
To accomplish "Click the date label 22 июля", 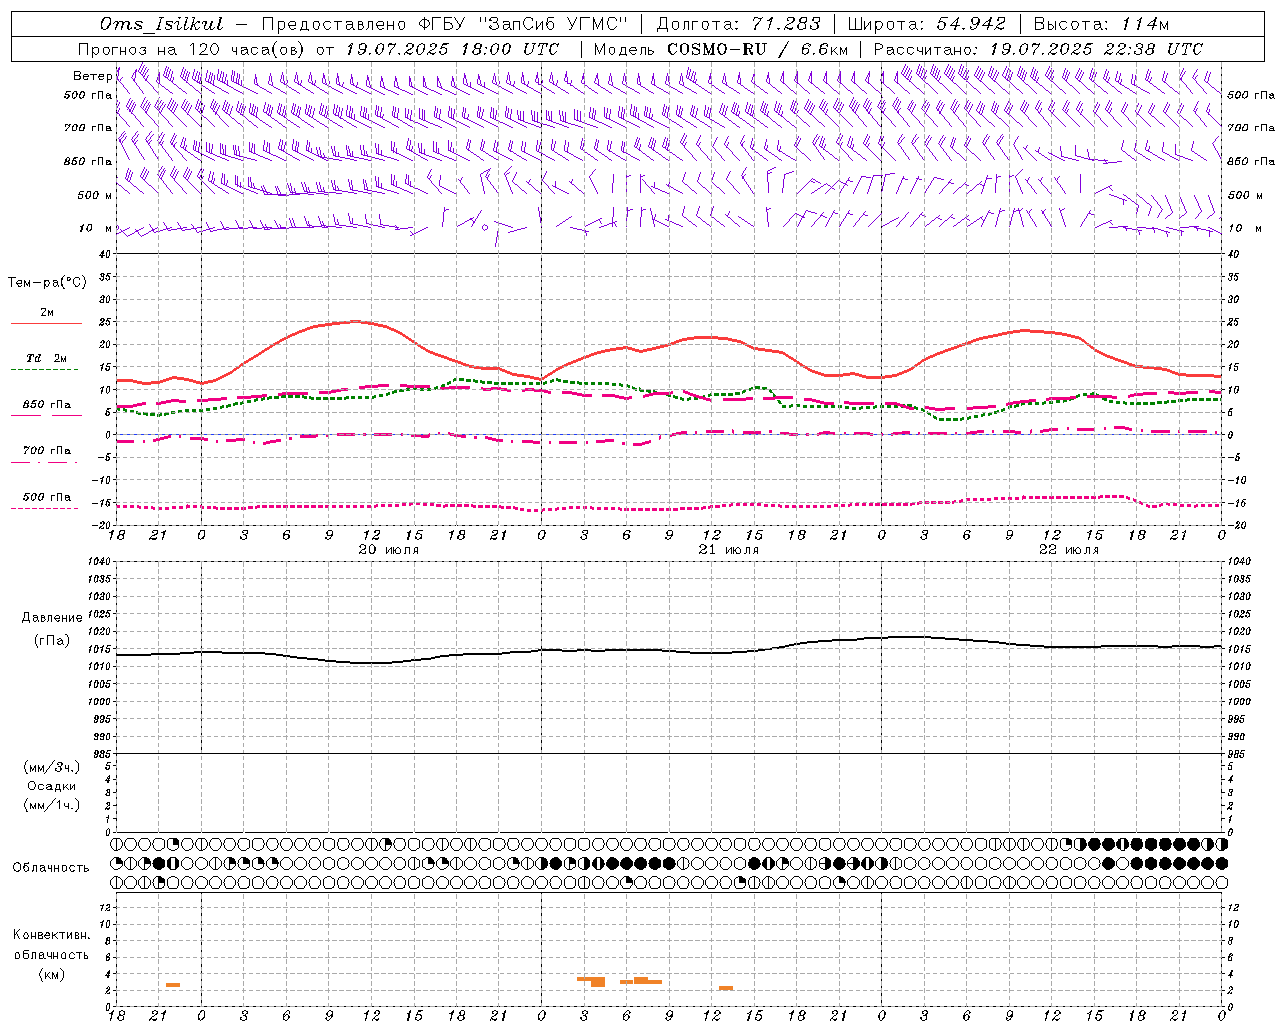I will click(1069, 550).
